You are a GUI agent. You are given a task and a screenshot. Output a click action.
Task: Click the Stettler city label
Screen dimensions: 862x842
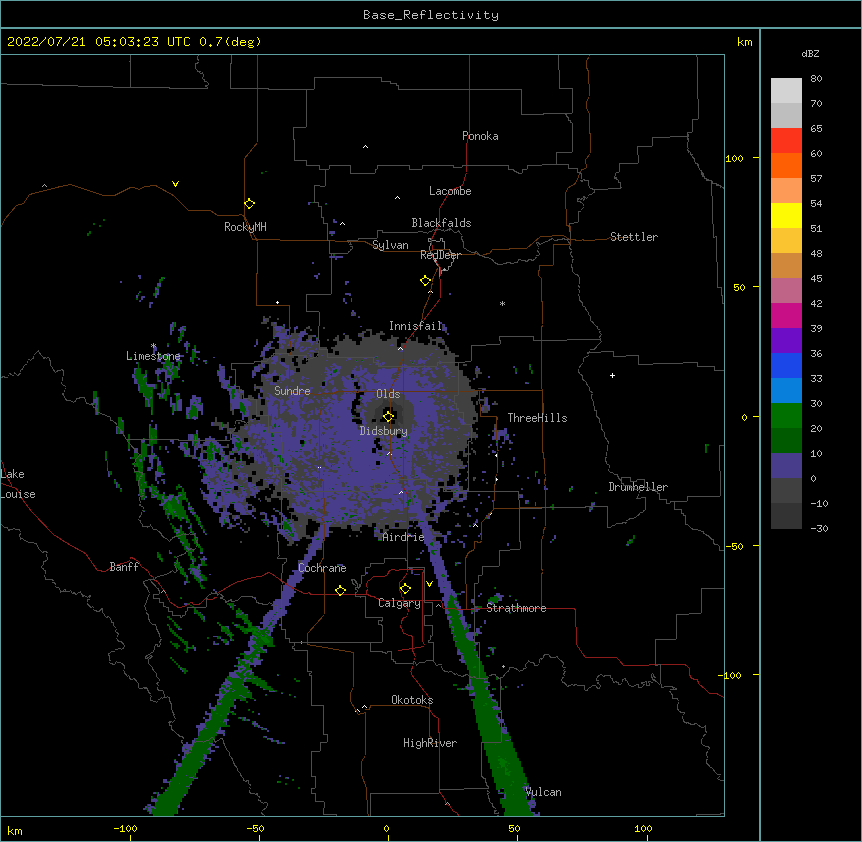tap(634, 237)
